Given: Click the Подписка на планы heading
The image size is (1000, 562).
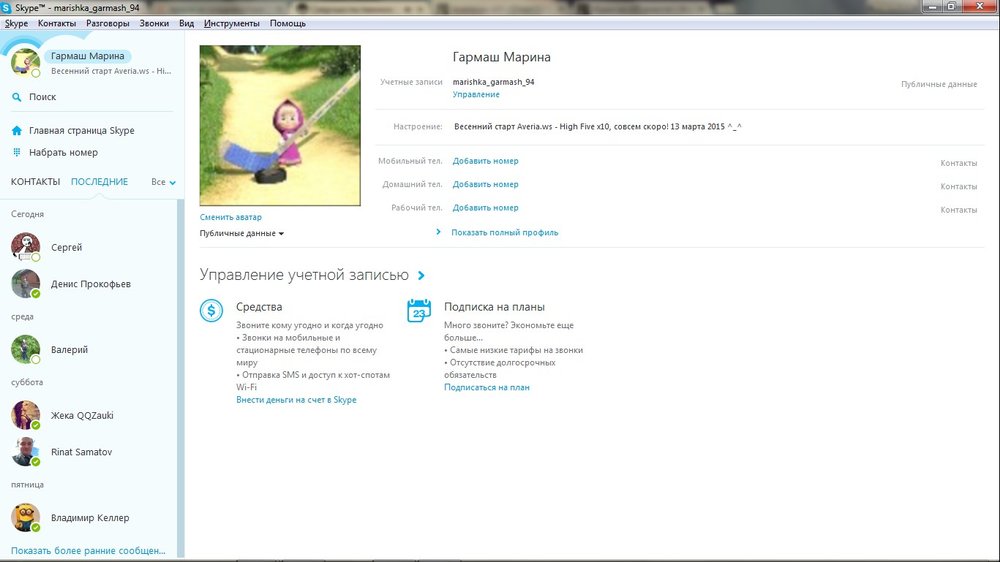Looking at the screenshot, I should (494, 307).
